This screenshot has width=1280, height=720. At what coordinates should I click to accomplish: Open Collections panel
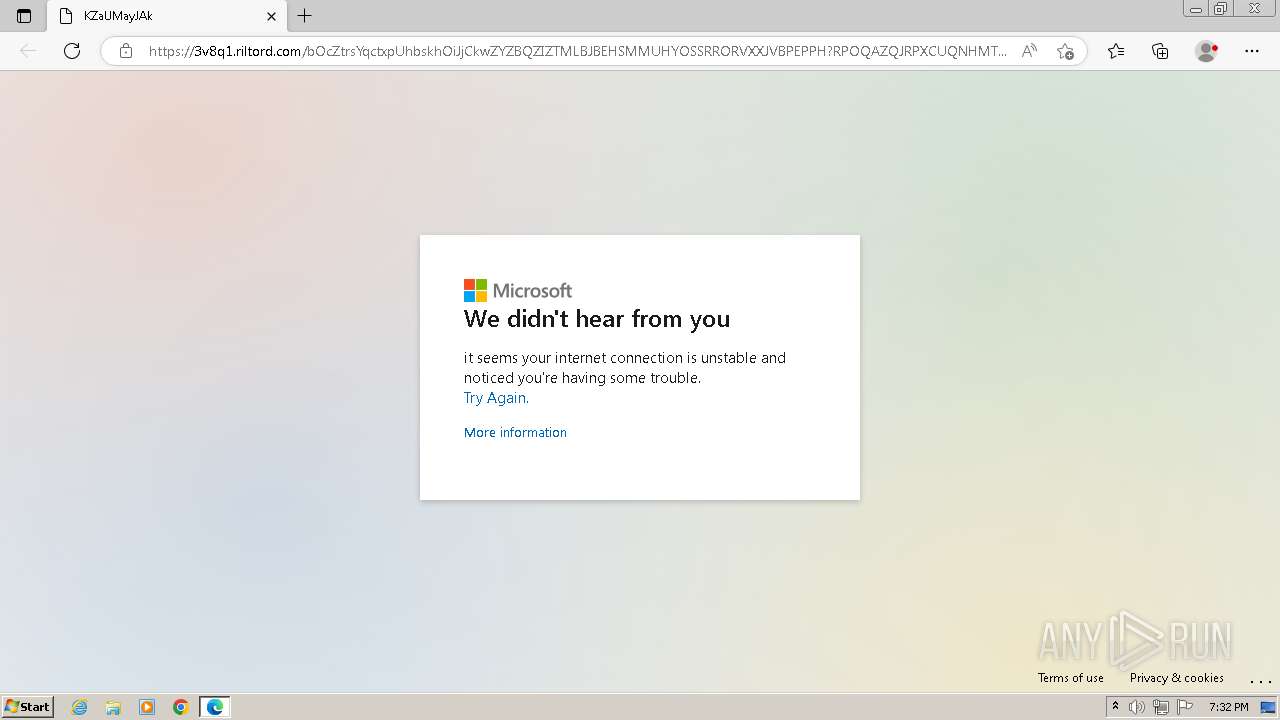coord(1160,51)
